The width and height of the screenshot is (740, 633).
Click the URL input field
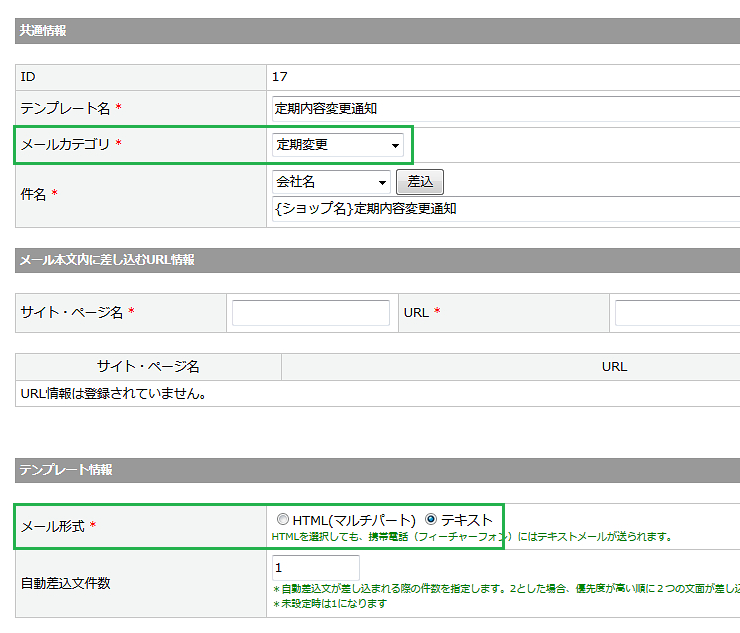tap(677, 313)
